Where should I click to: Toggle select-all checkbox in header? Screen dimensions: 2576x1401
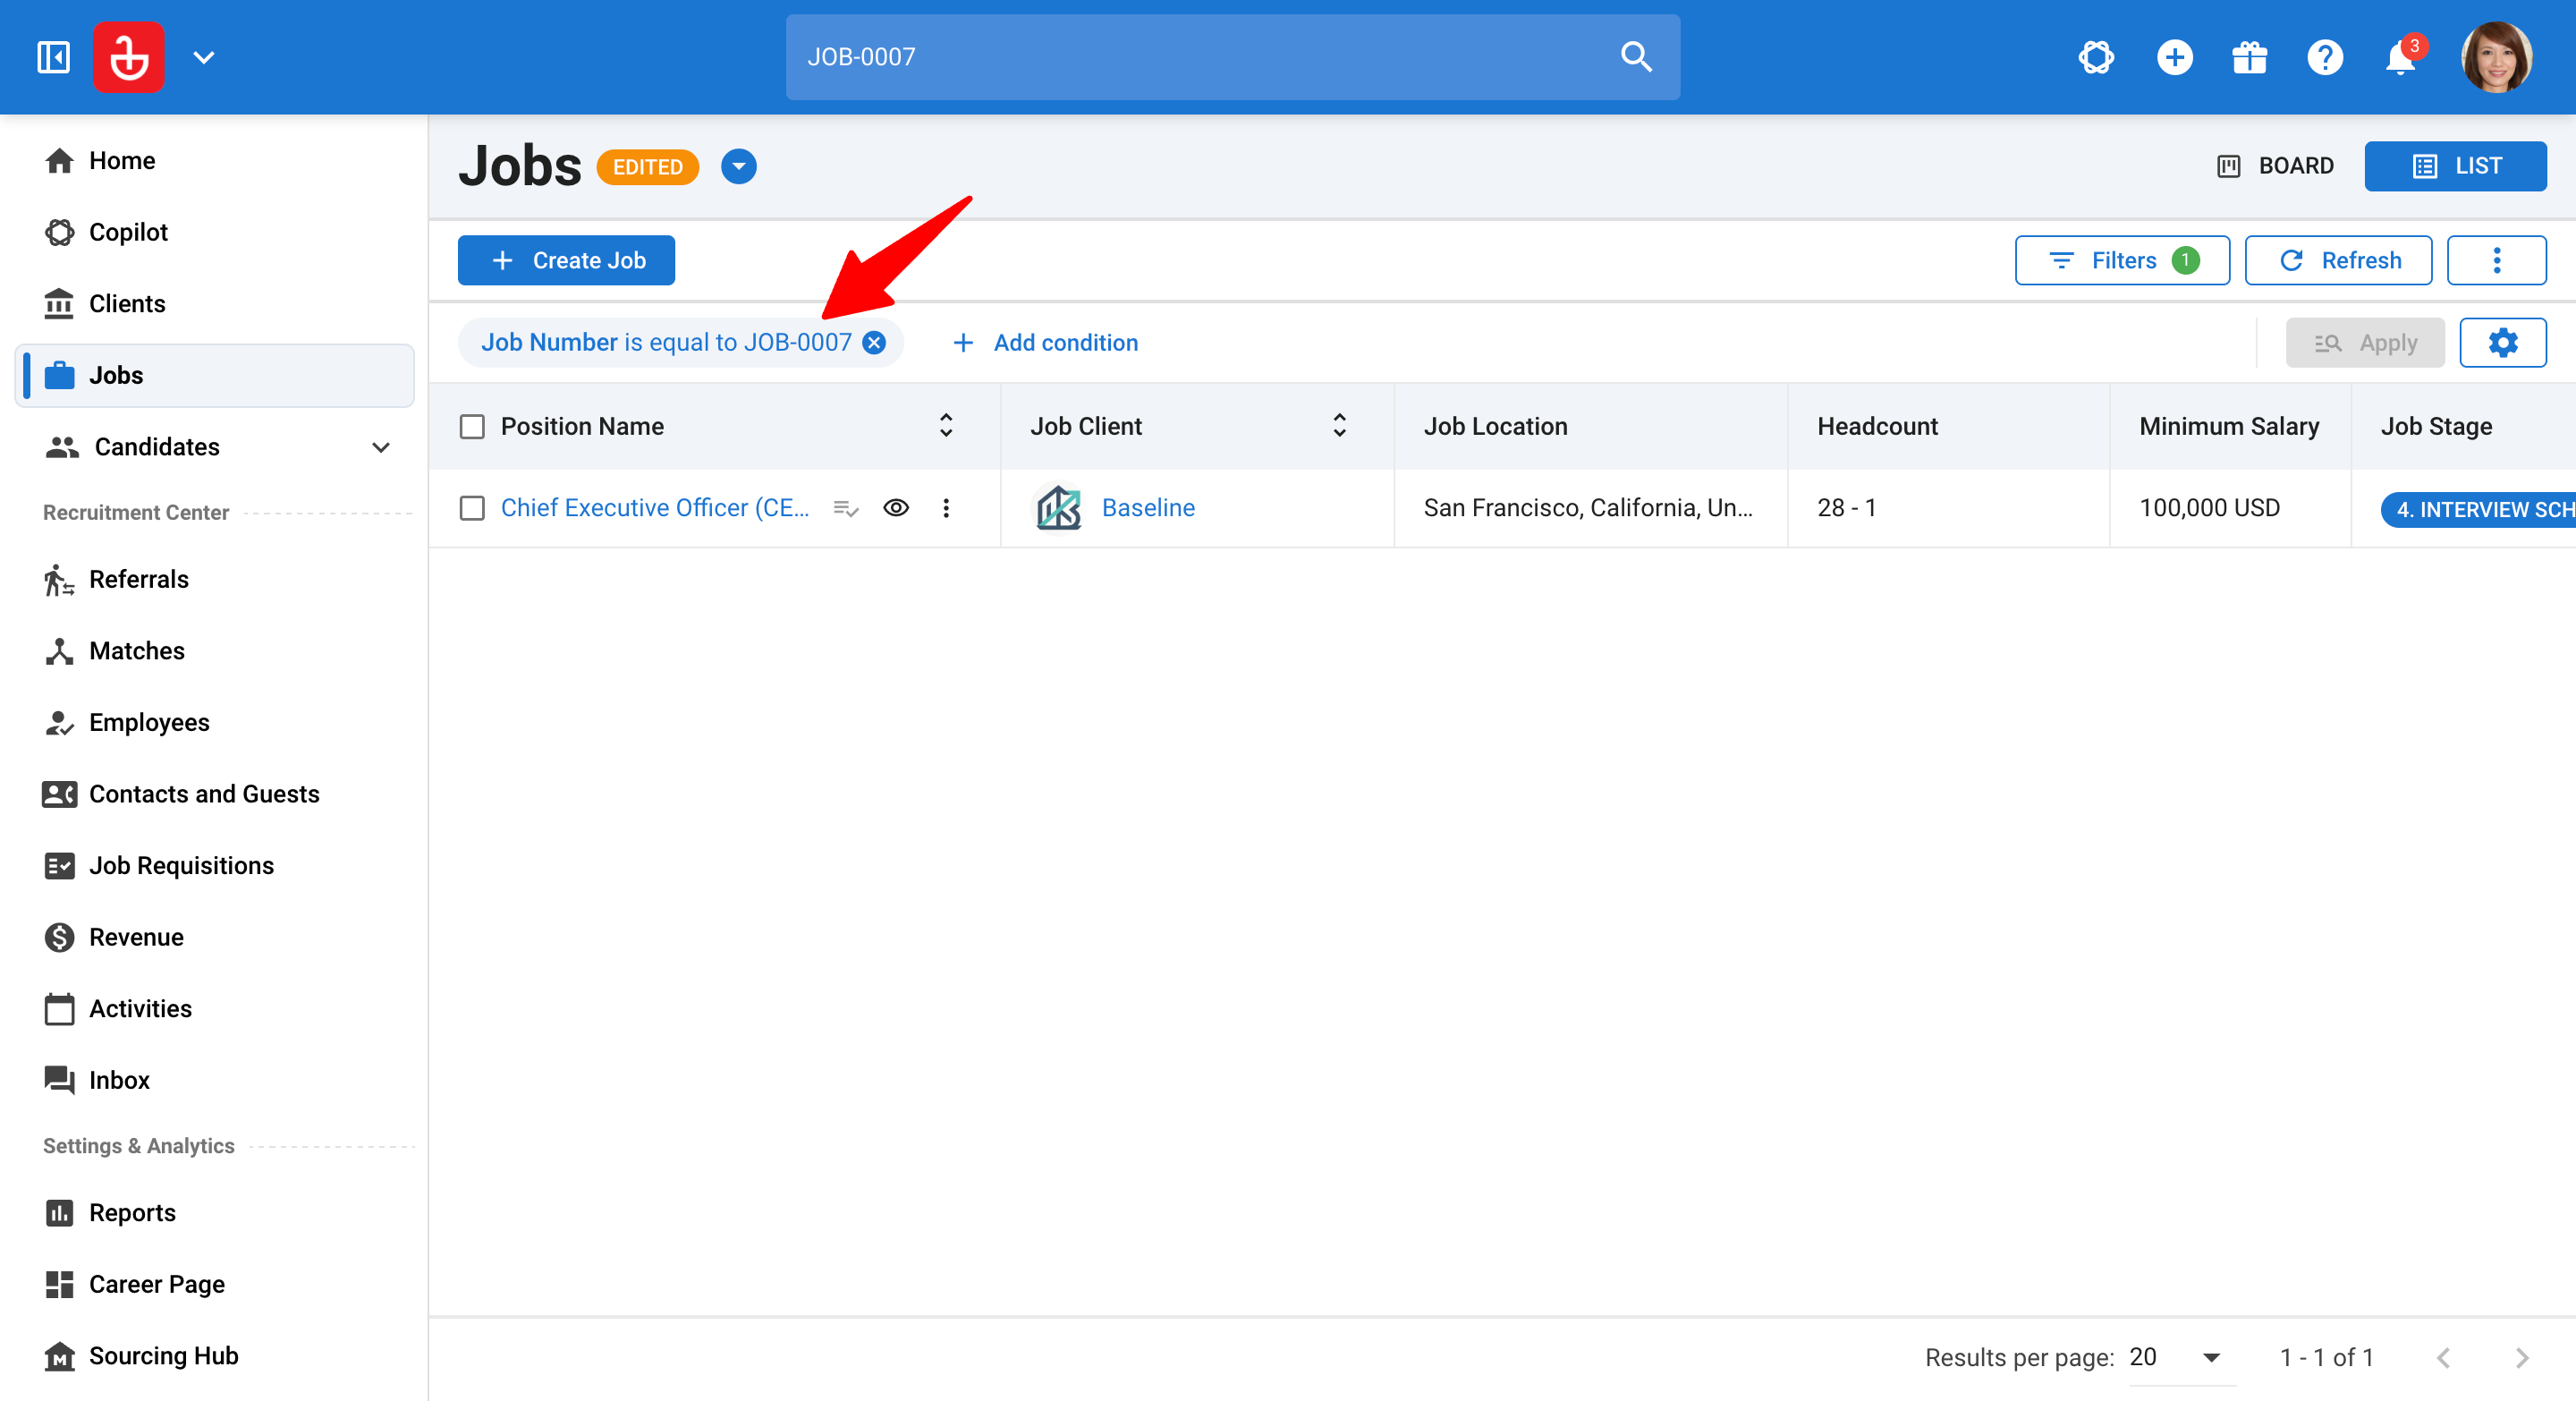[x=472, y=427]
